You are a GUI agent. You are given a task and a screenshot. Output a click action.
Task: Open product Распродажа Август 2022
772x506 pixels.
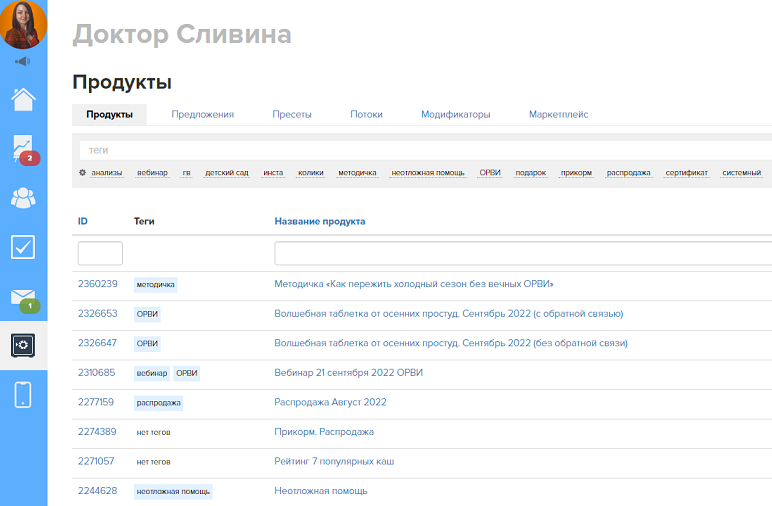[x=330, y=402]
